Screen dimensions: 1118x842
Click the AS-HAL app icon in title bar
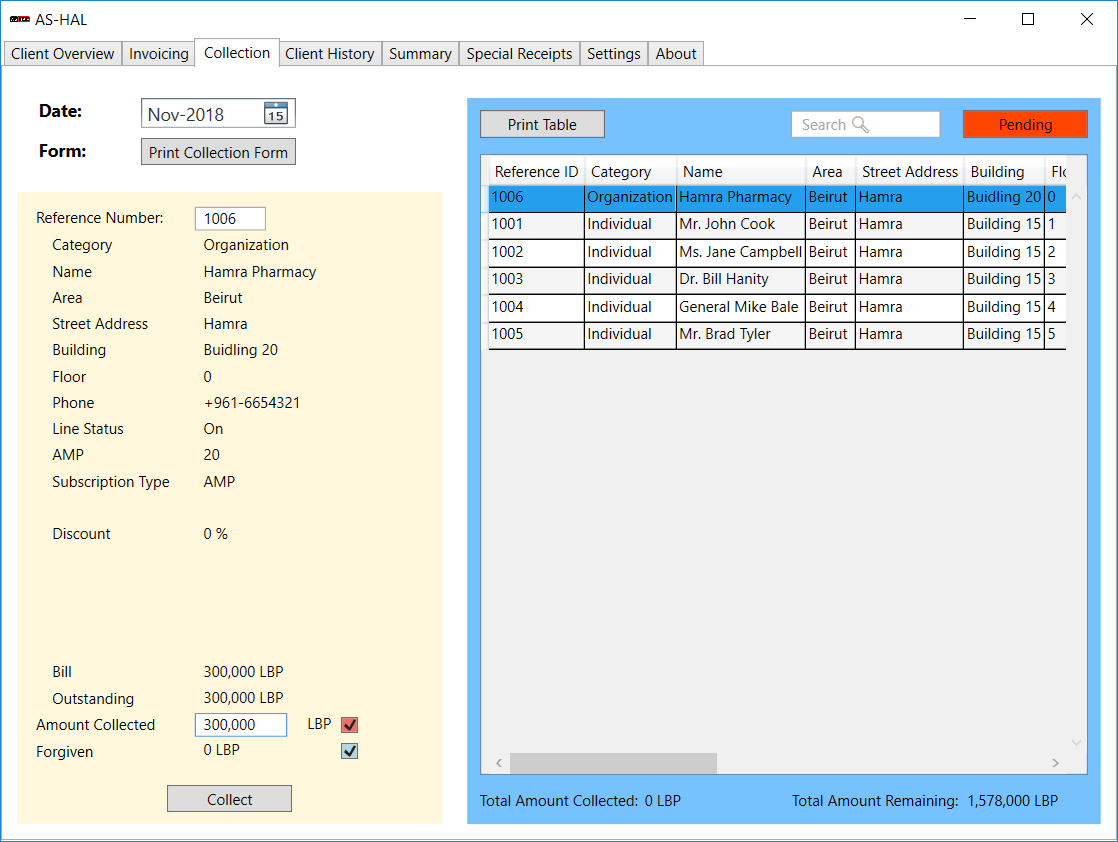[19, 19]
